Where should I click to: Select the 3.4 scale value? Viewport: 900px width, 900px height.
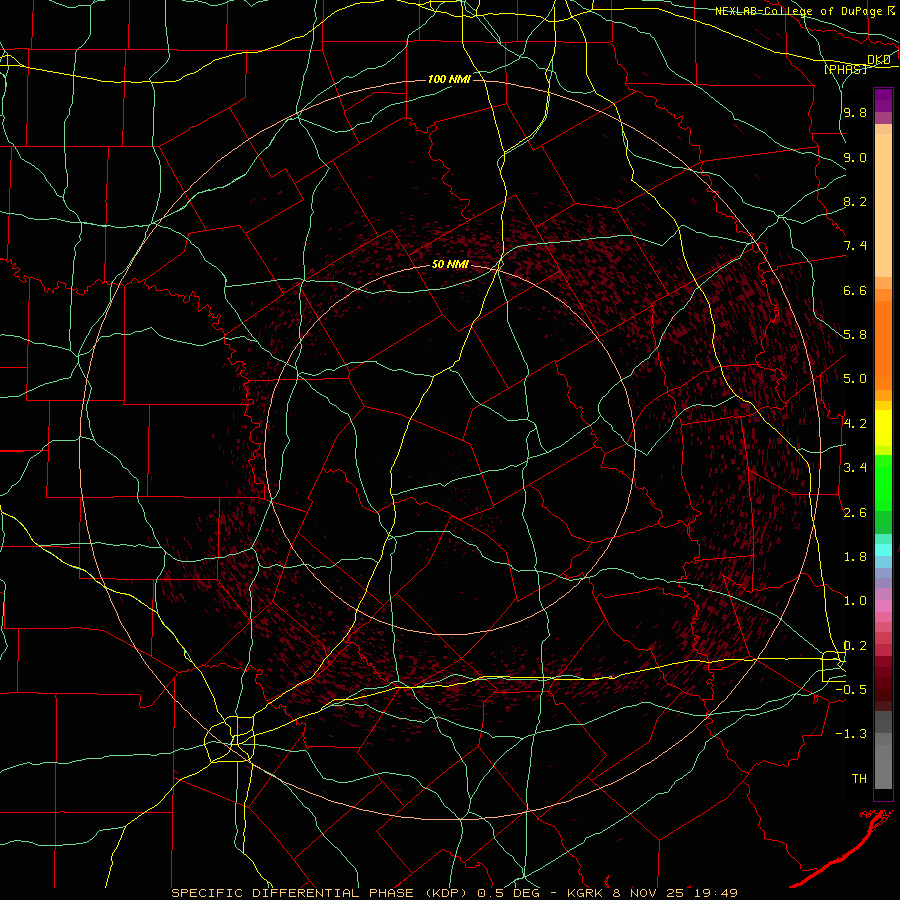[855, 468]
